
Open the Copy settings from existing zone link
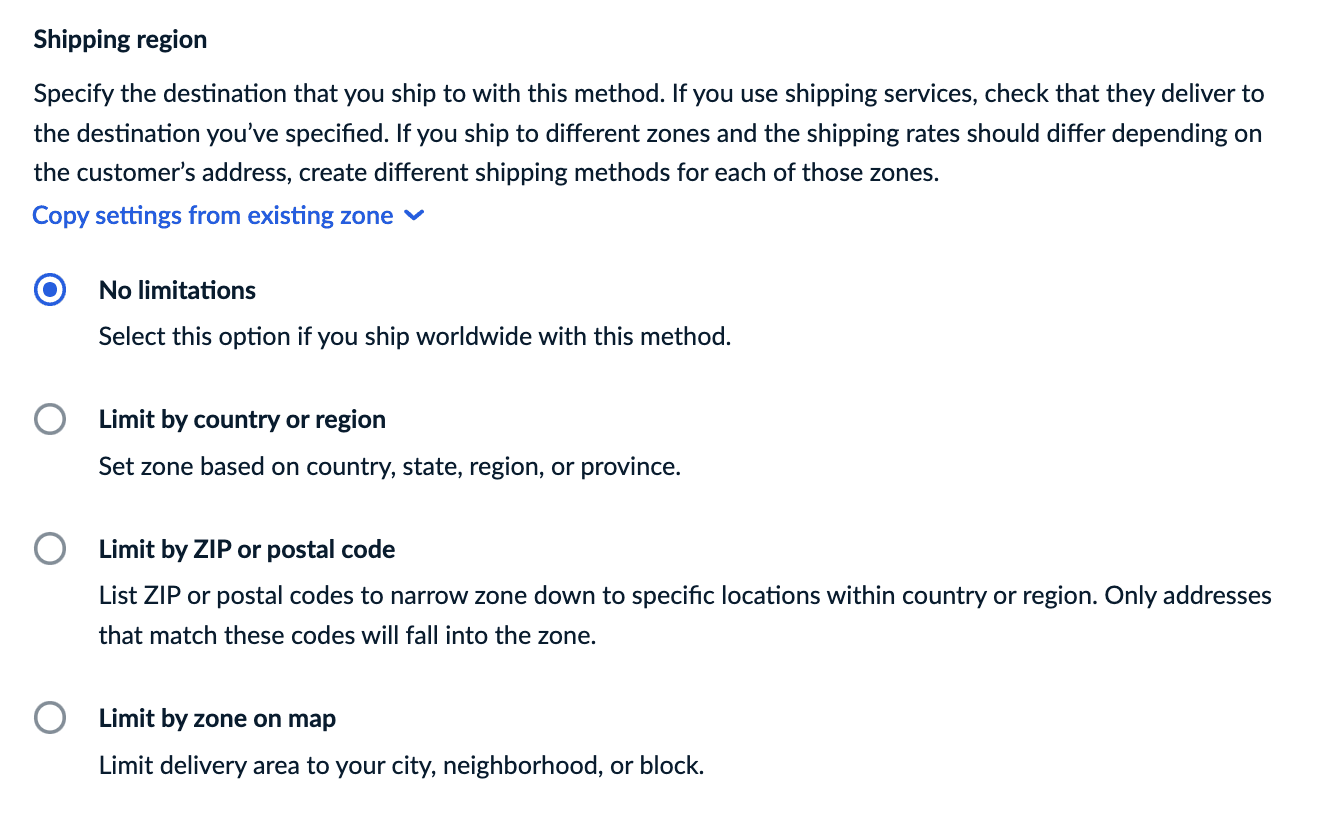coord(213,216)
